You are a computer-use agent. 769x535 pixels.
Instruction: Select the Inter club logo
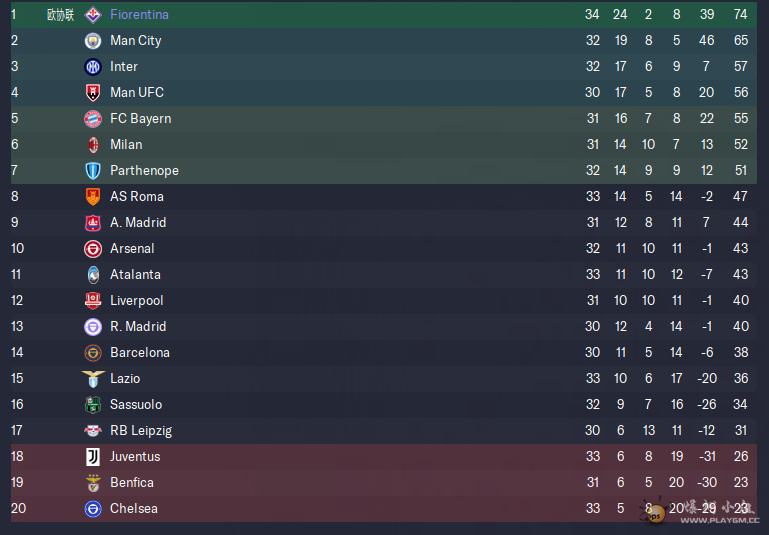tap(93, 67)
